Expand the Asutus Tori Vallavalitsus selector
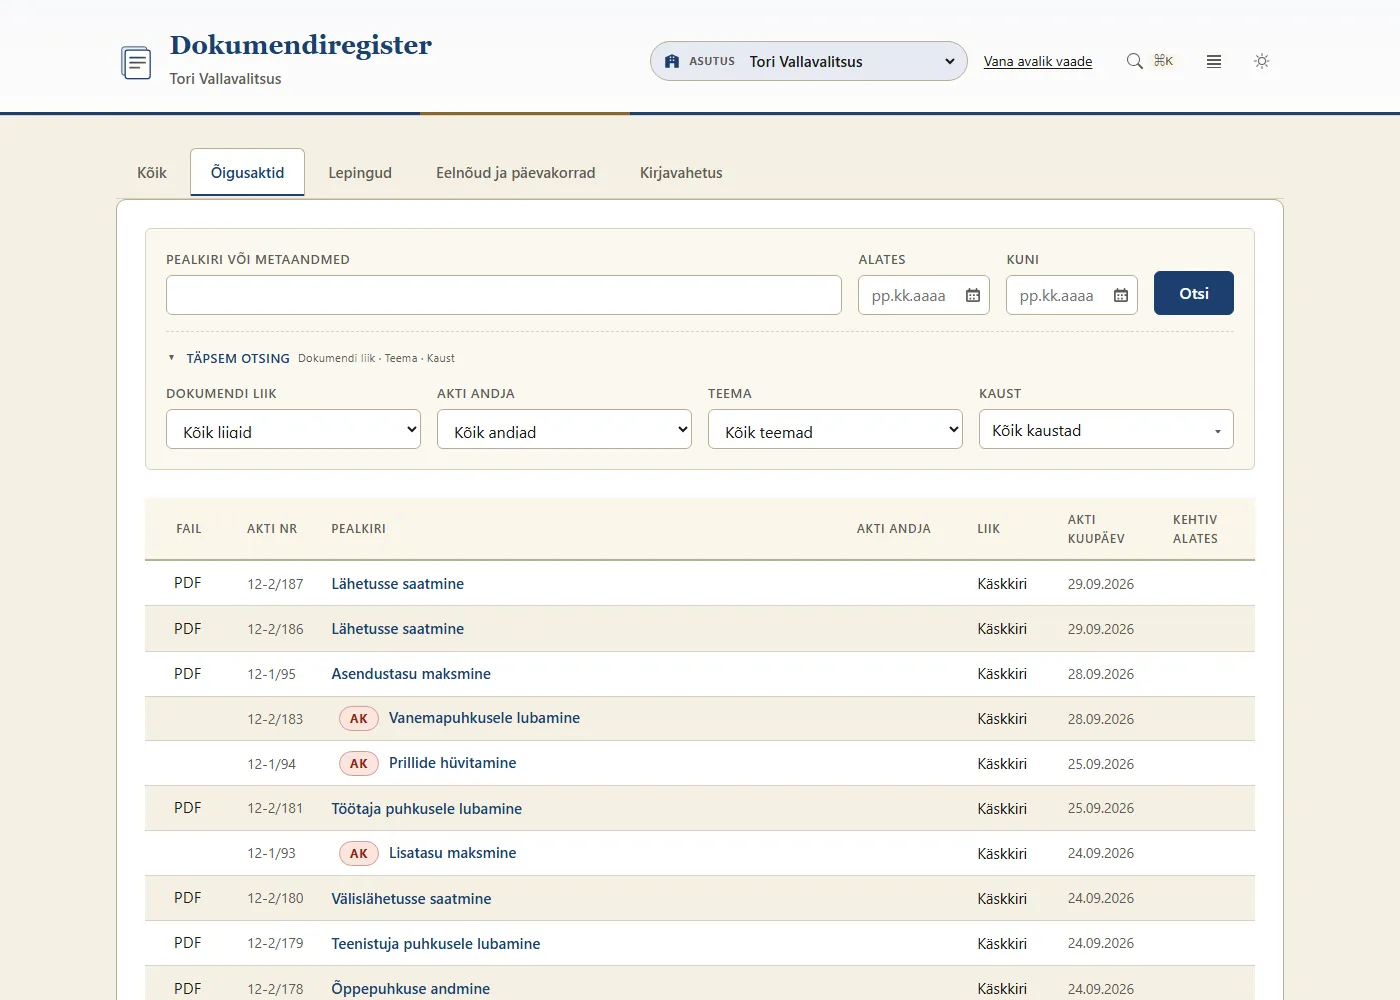 click(809, 61)
